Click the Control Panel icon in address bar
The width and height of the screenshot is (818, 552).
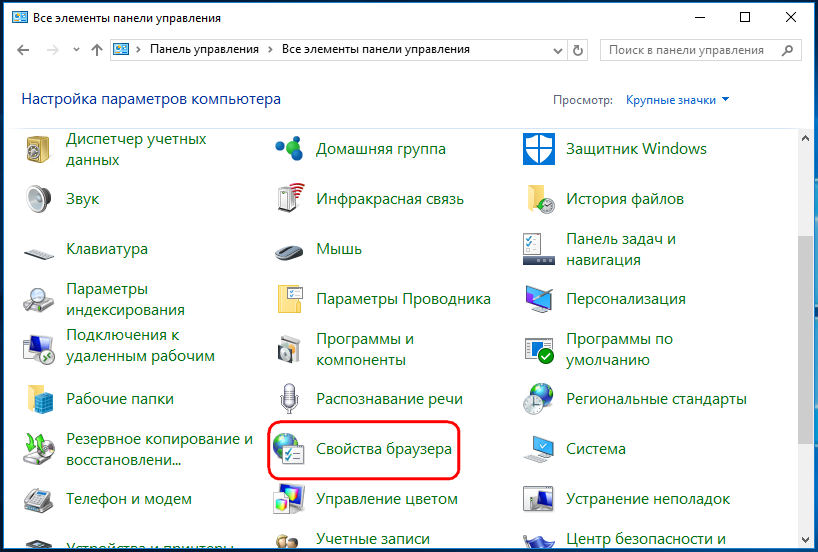point(121,50)
